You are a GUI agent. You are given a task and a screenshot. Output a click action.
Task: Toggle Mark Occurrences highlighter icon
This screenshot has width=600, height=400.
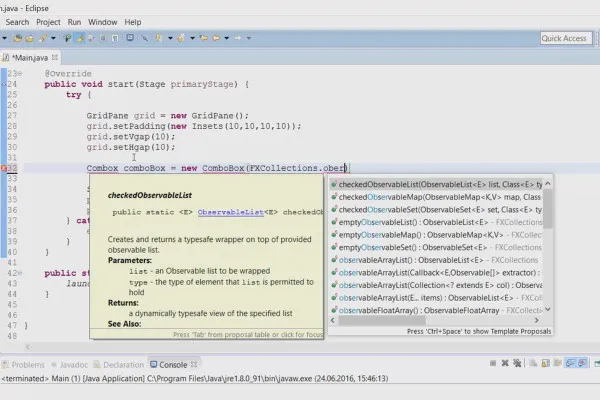80,38
